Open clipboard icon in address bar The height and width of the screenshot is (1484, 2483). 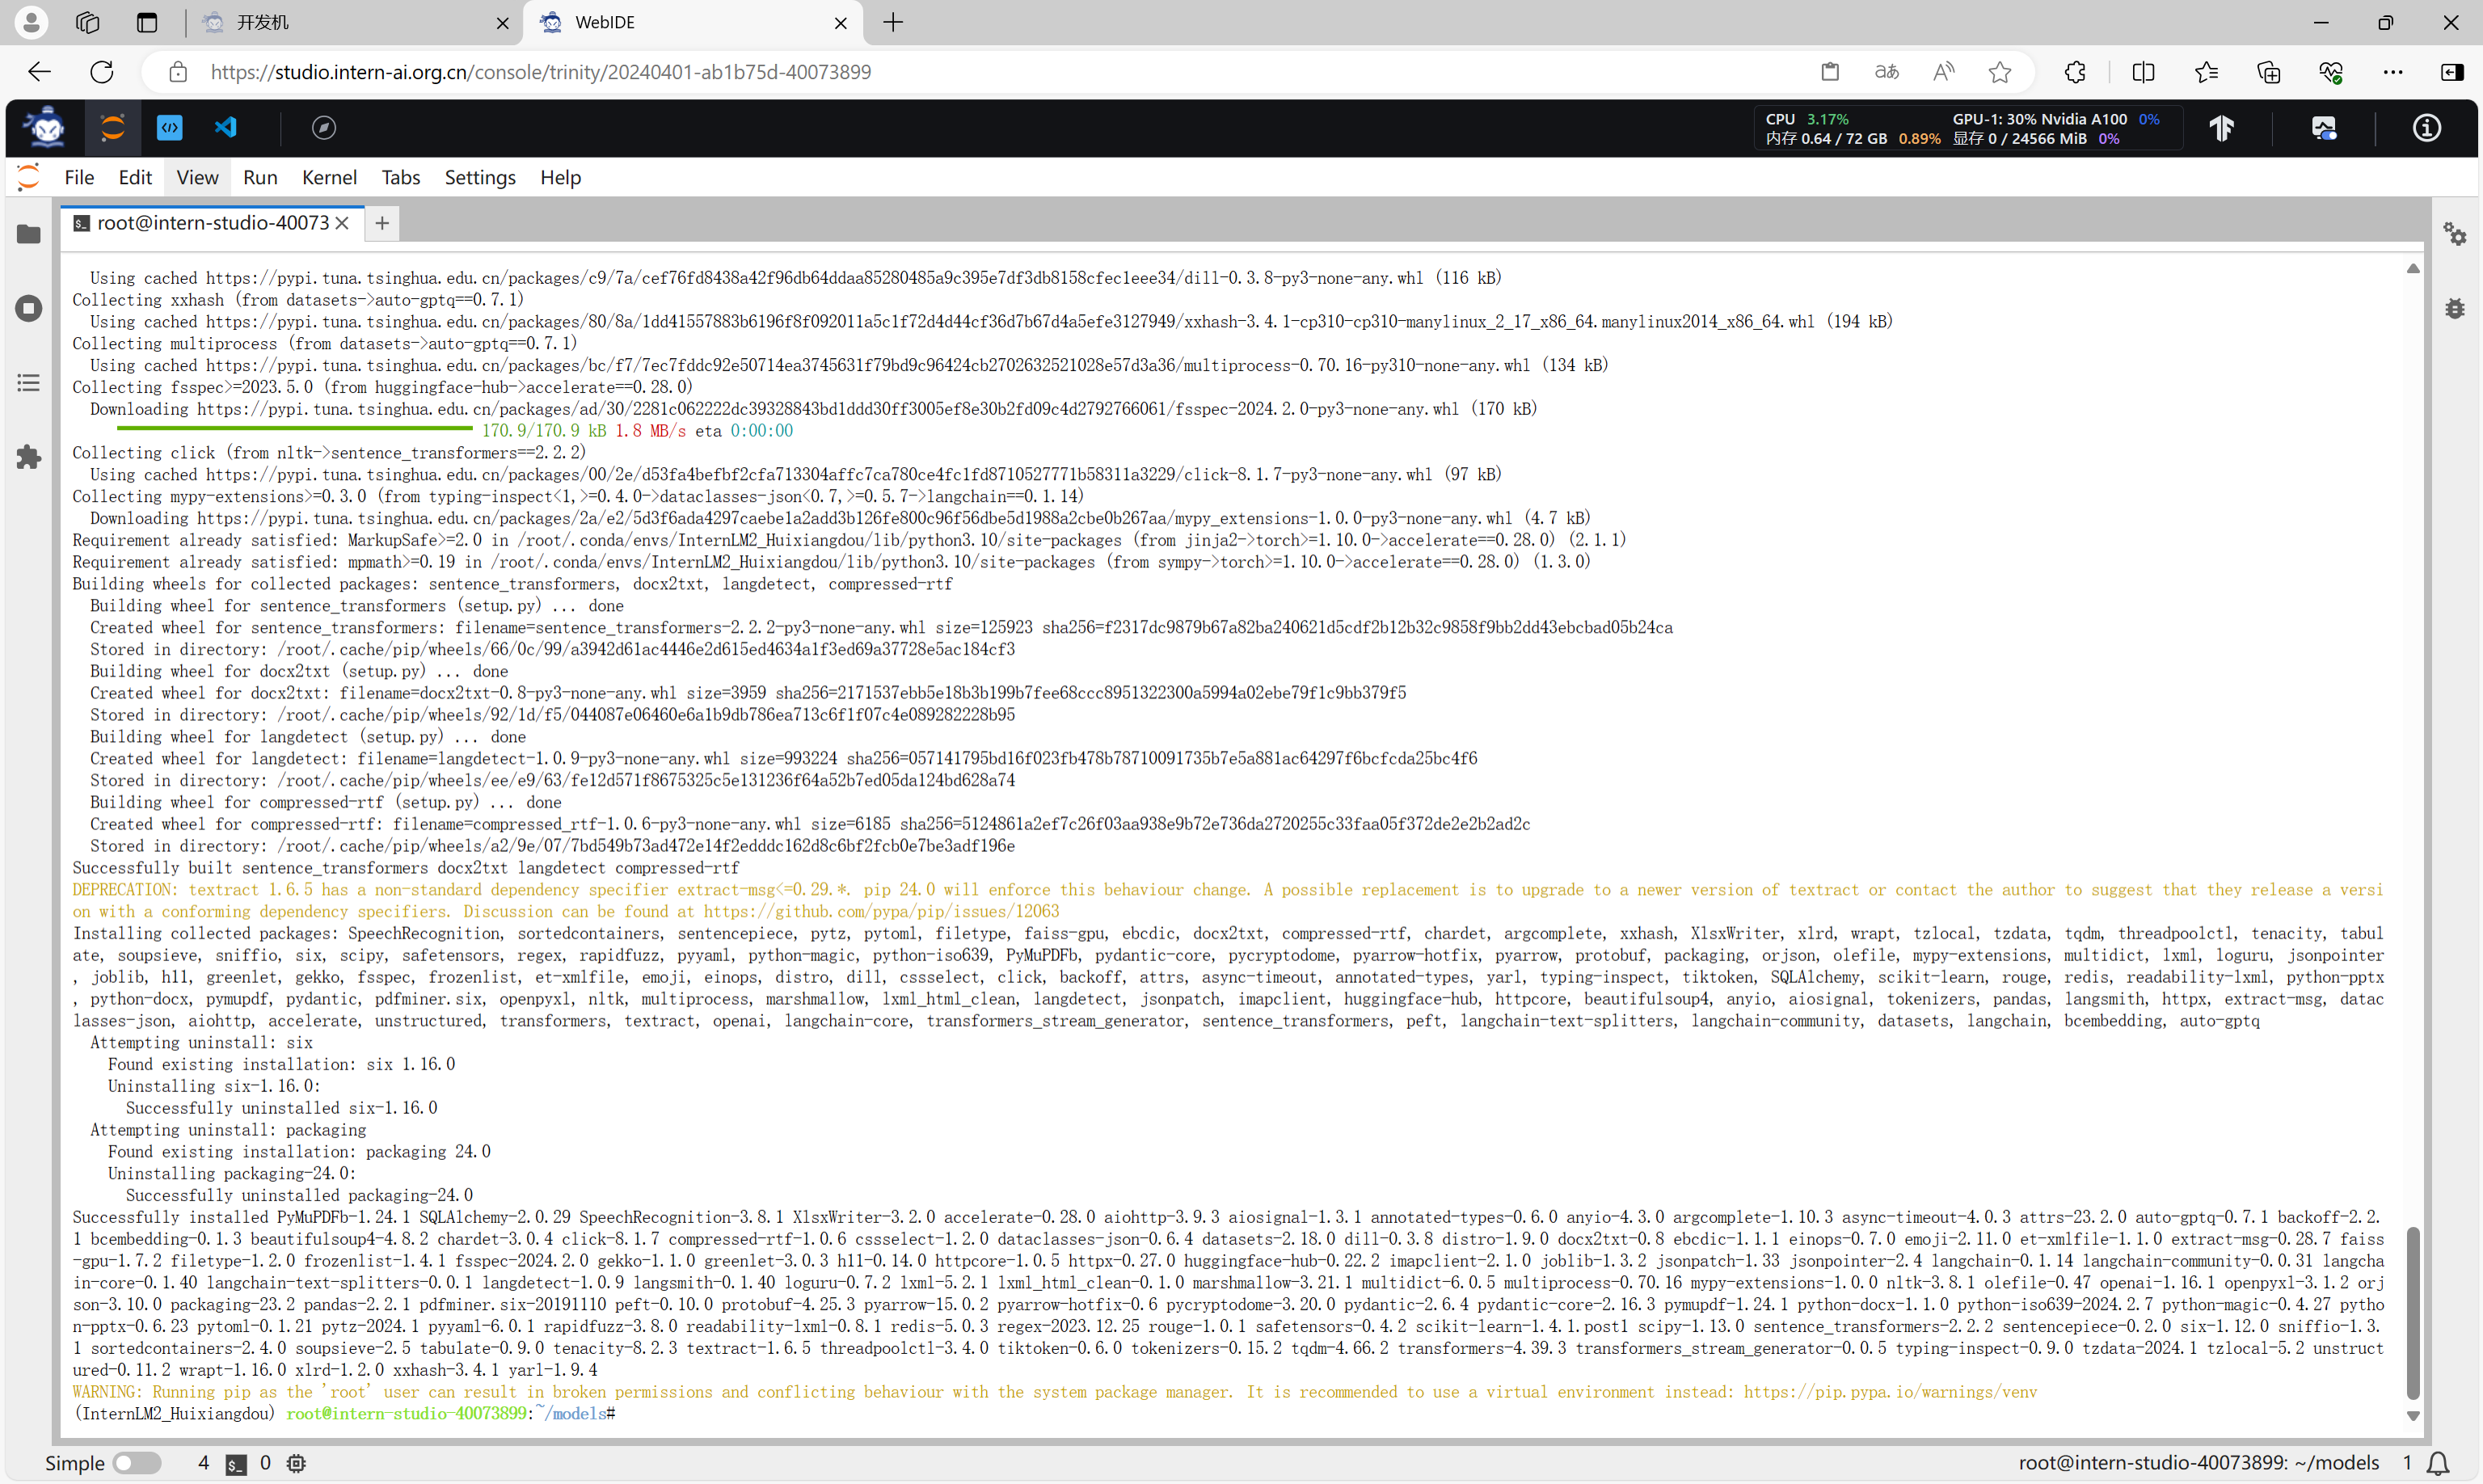(1830, 72)
